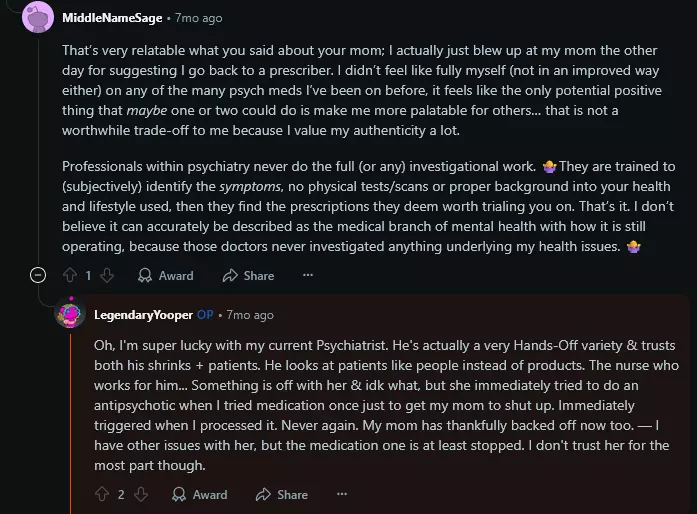Open more options on MiddleNameSage's comment
Image resolution: width=697 pixels, height=514 pixels.
click(308, 275)
